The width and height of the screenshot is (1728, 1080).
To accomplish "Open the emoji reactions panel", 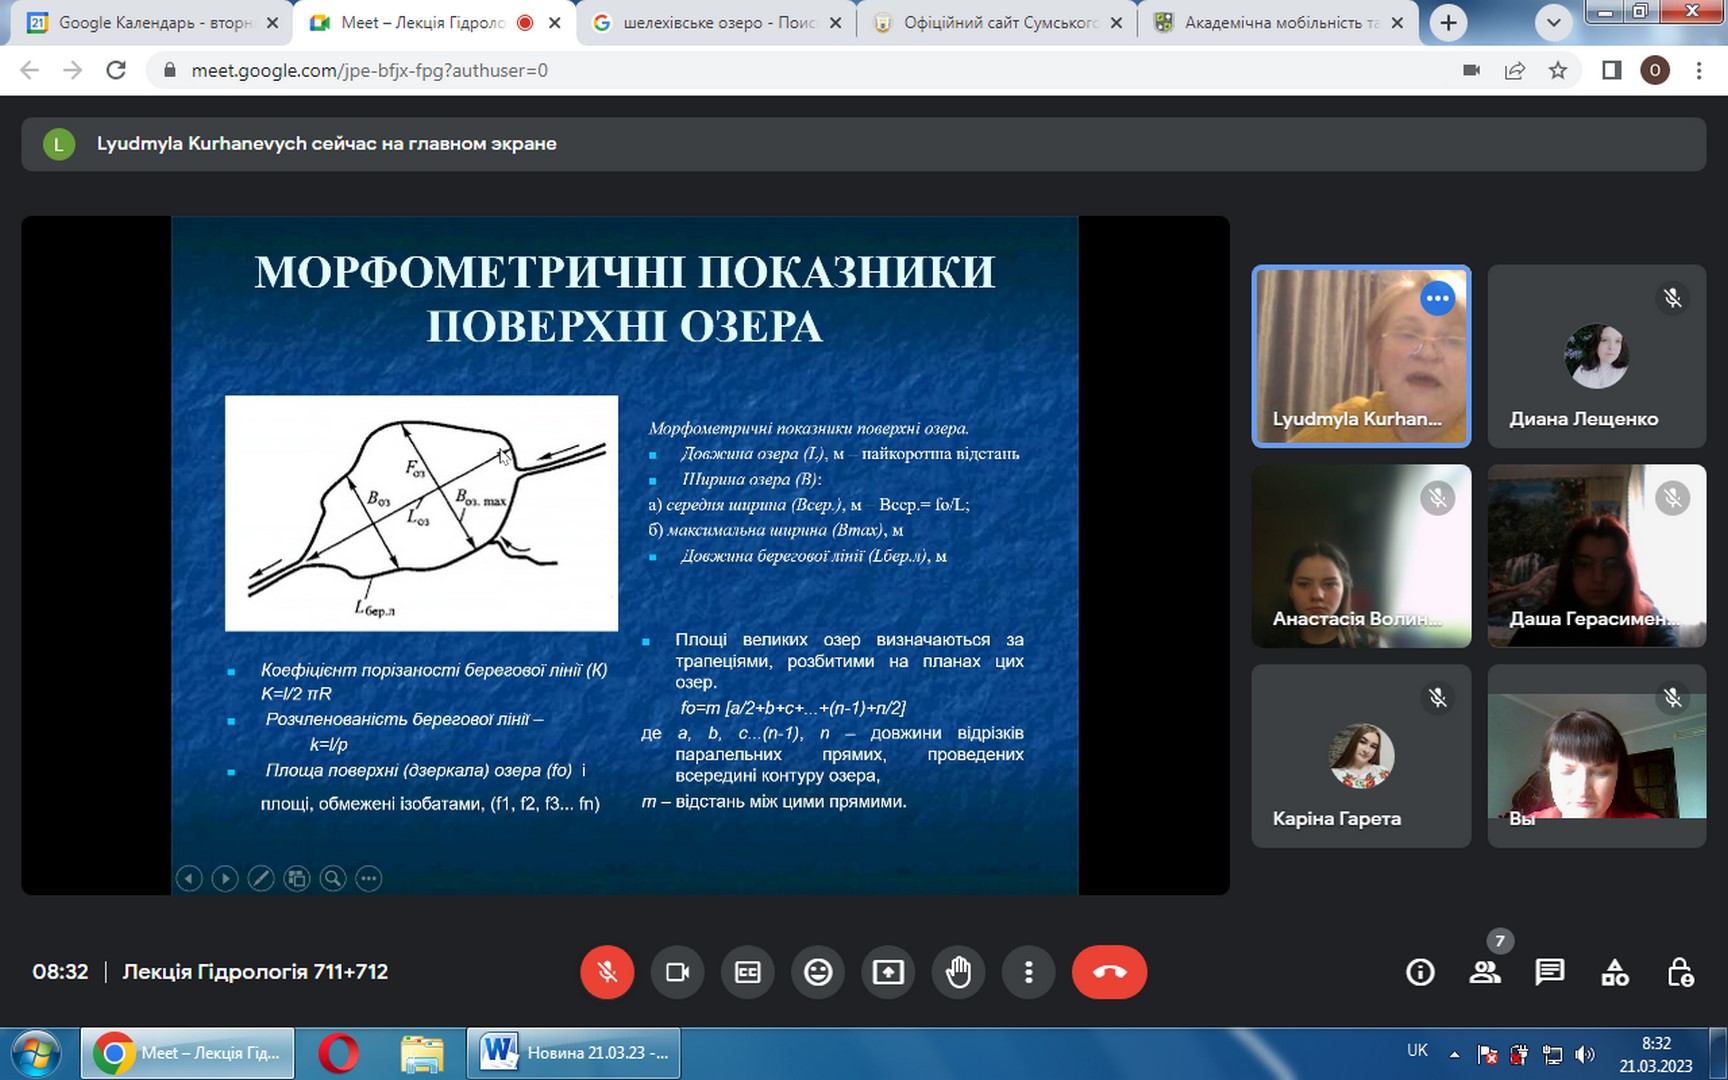I will 818,972.
